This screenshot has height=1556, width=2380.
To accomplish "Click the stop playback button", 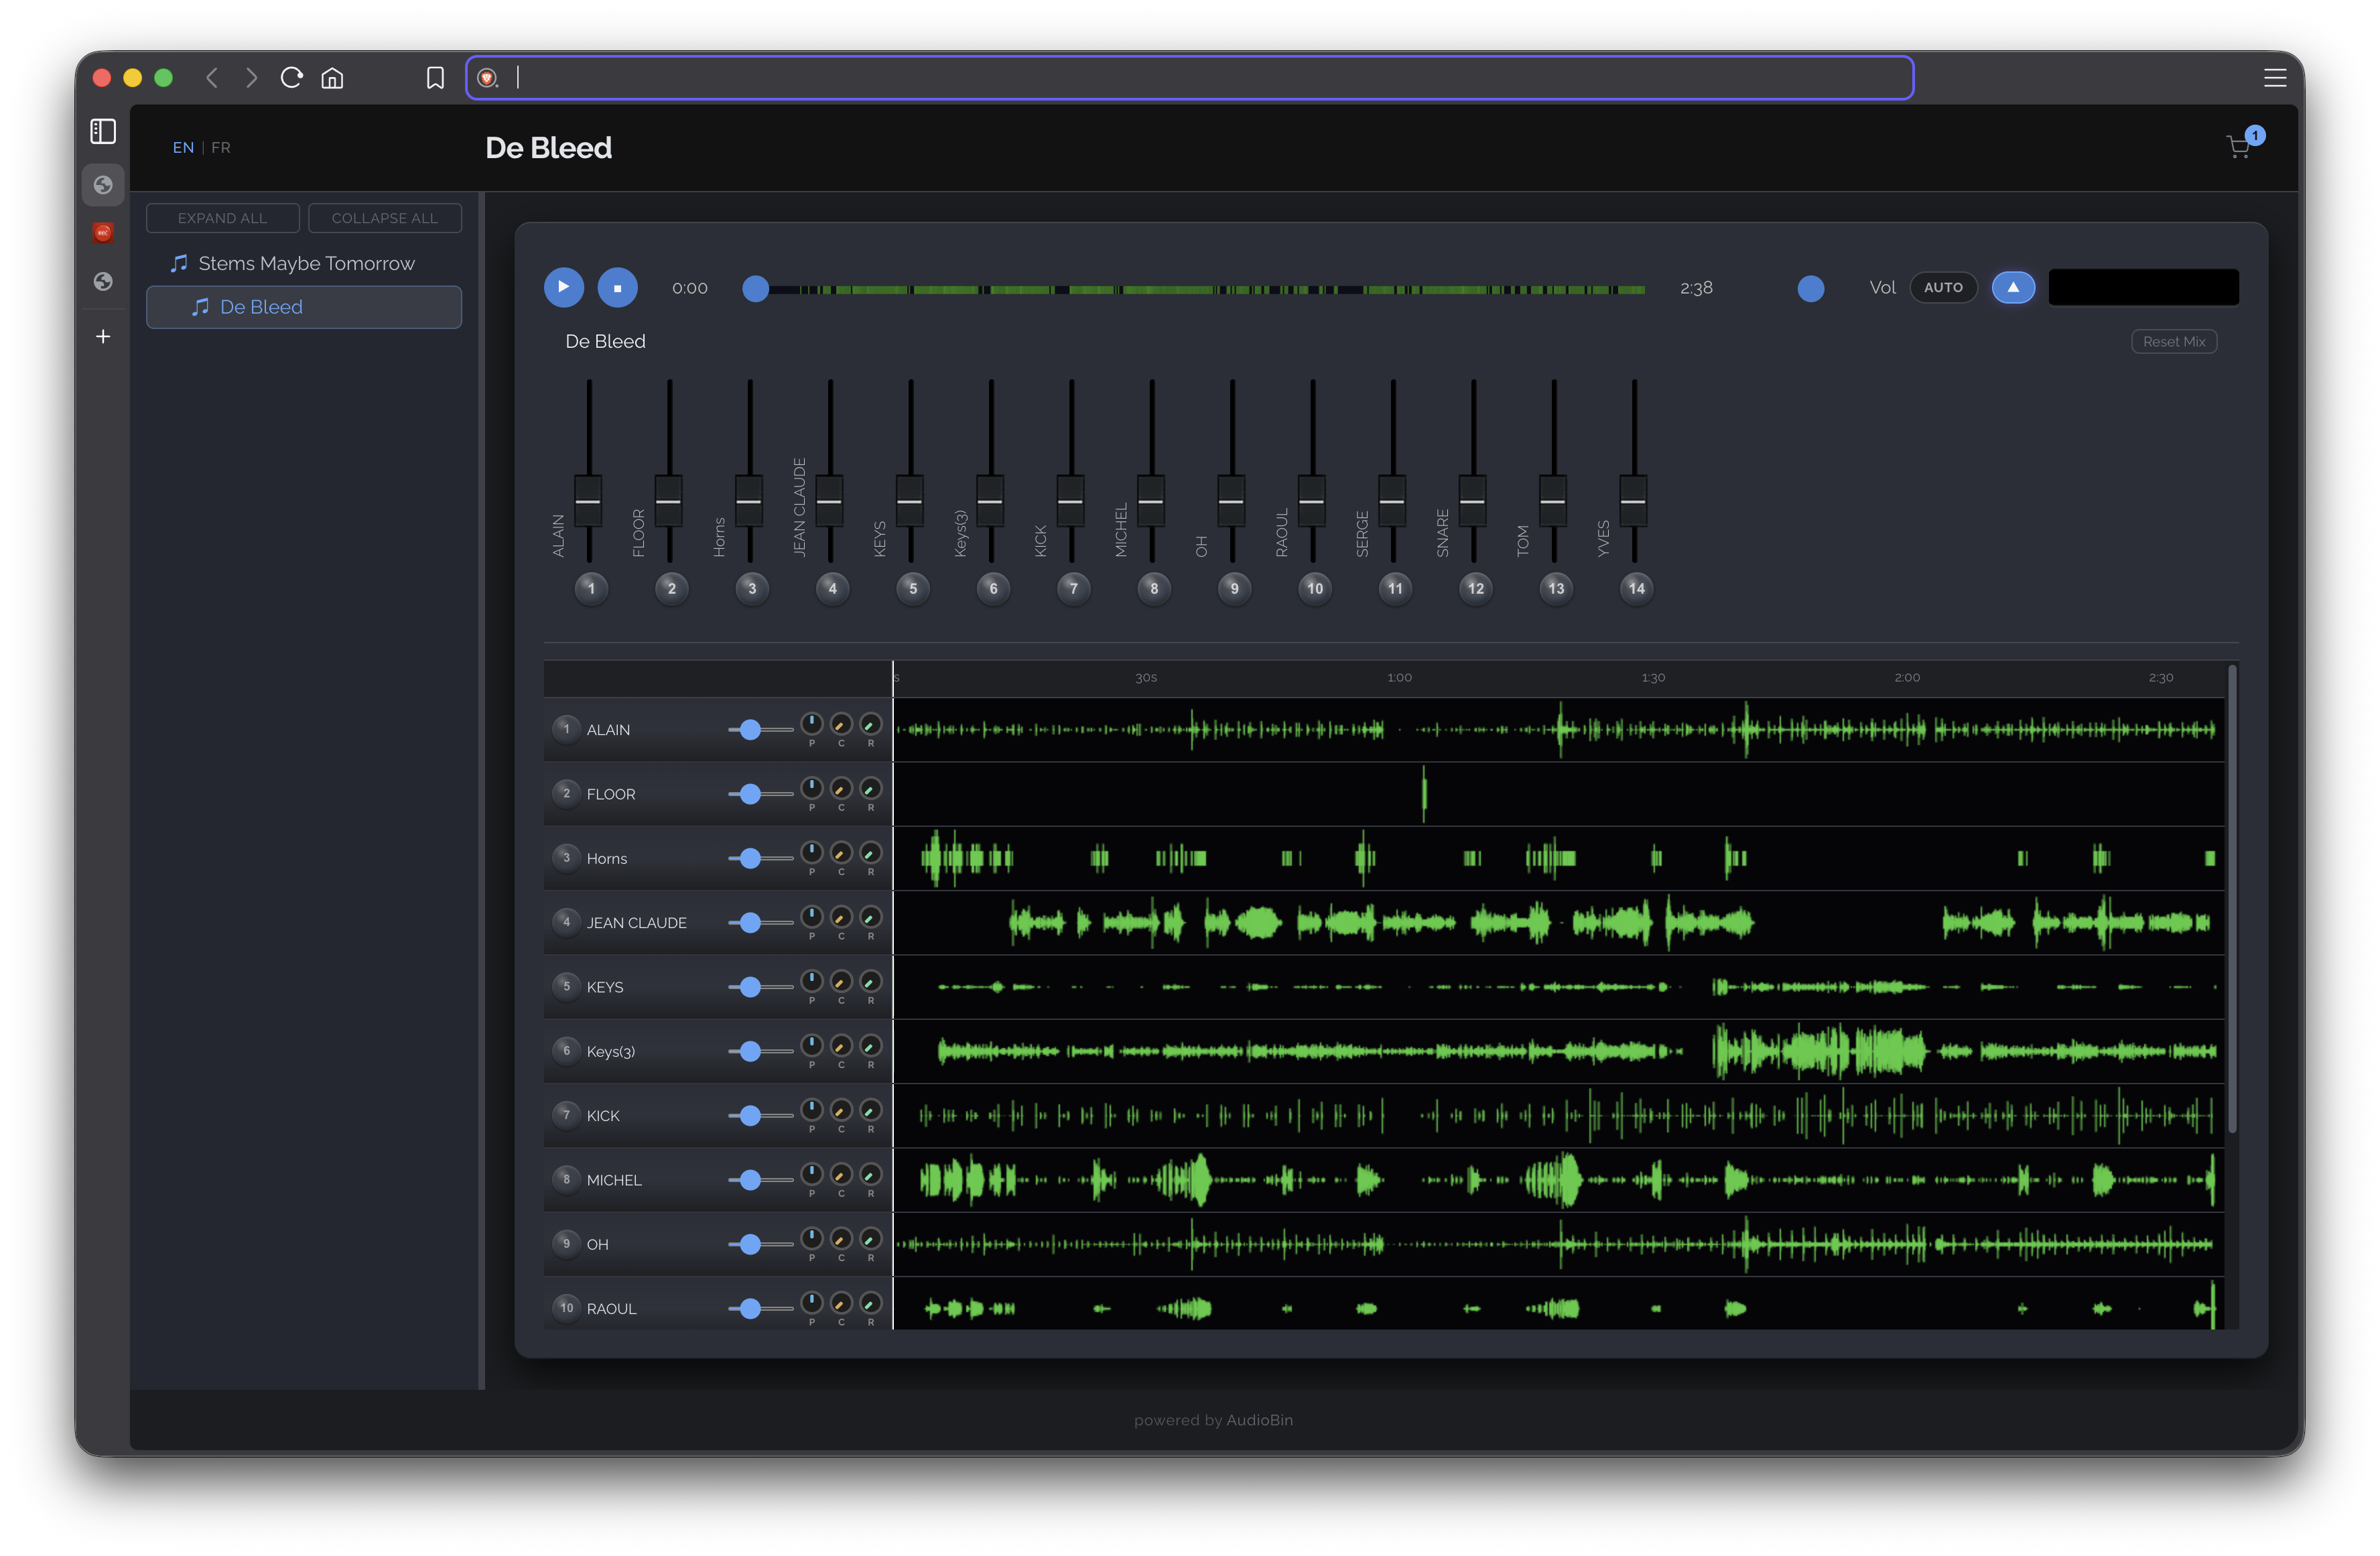I will [x=618, y=287].
